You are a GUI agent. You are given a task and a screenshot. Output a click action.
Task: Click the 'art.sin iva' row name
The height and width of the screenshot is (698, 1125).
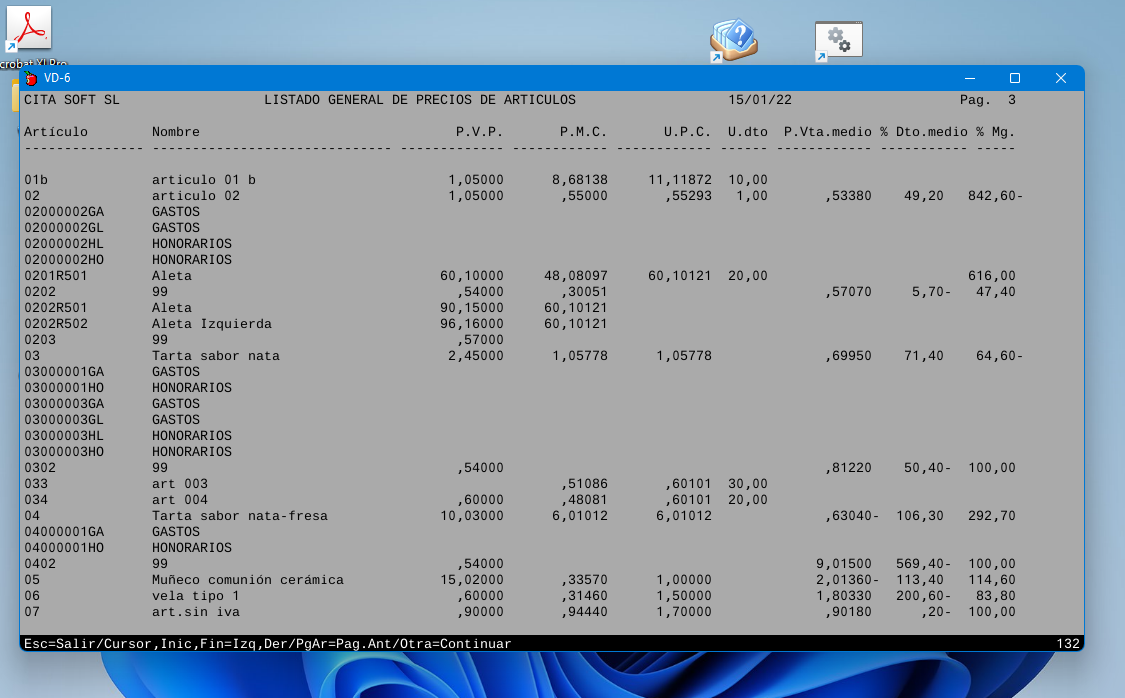click(195, 612)
